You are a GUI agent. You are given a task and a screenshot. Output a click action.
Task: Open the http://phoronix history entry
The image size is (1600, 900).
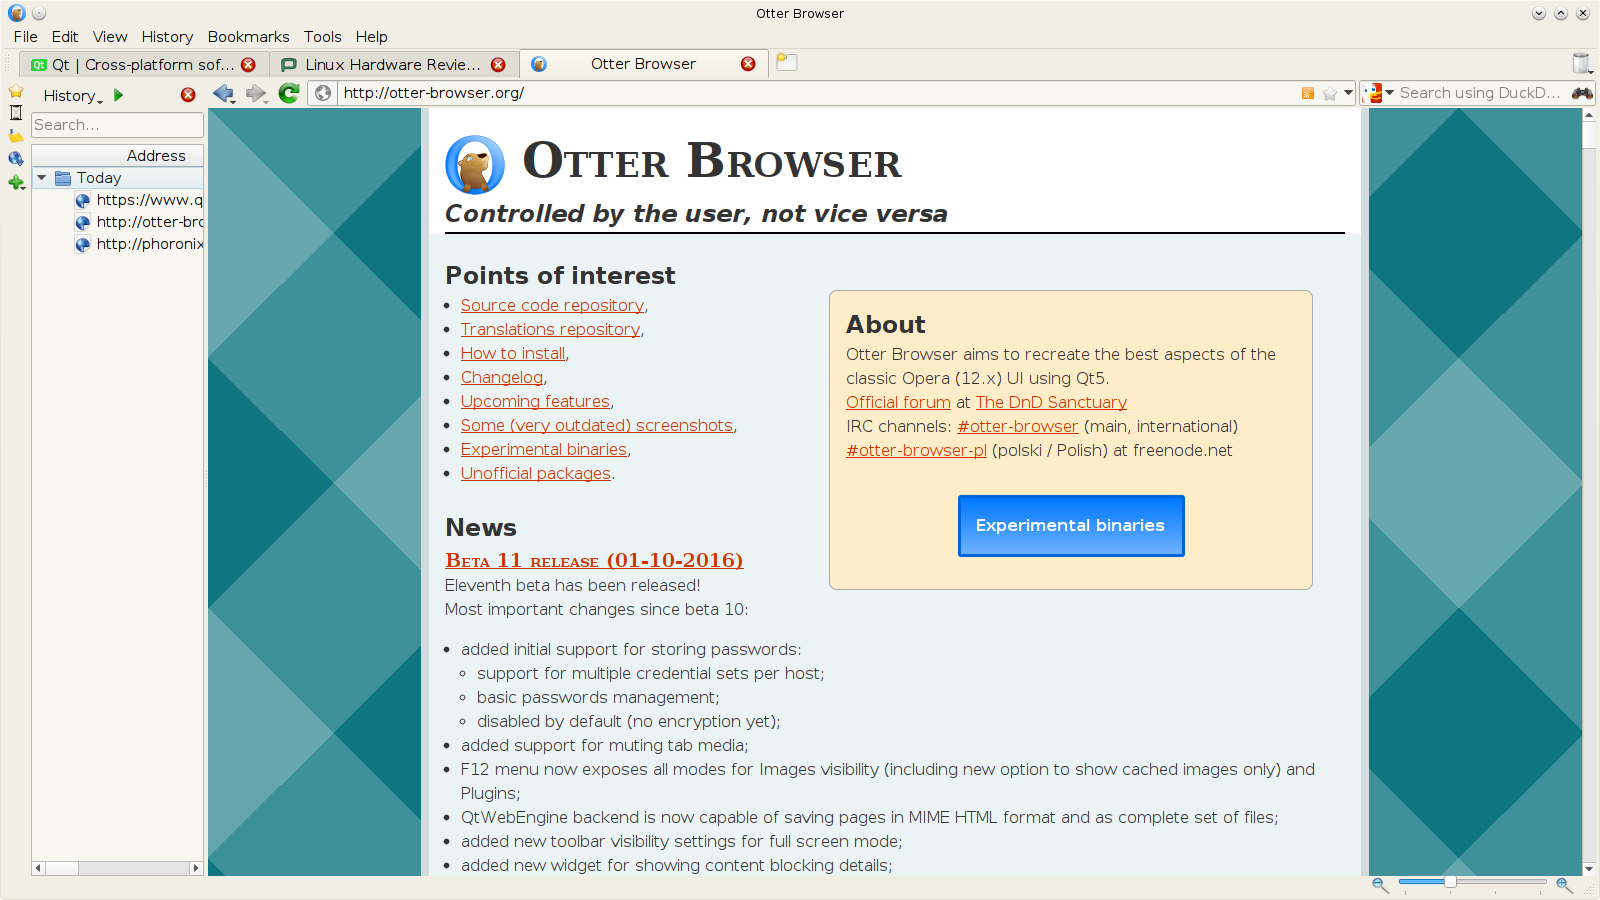coord(138,244)
